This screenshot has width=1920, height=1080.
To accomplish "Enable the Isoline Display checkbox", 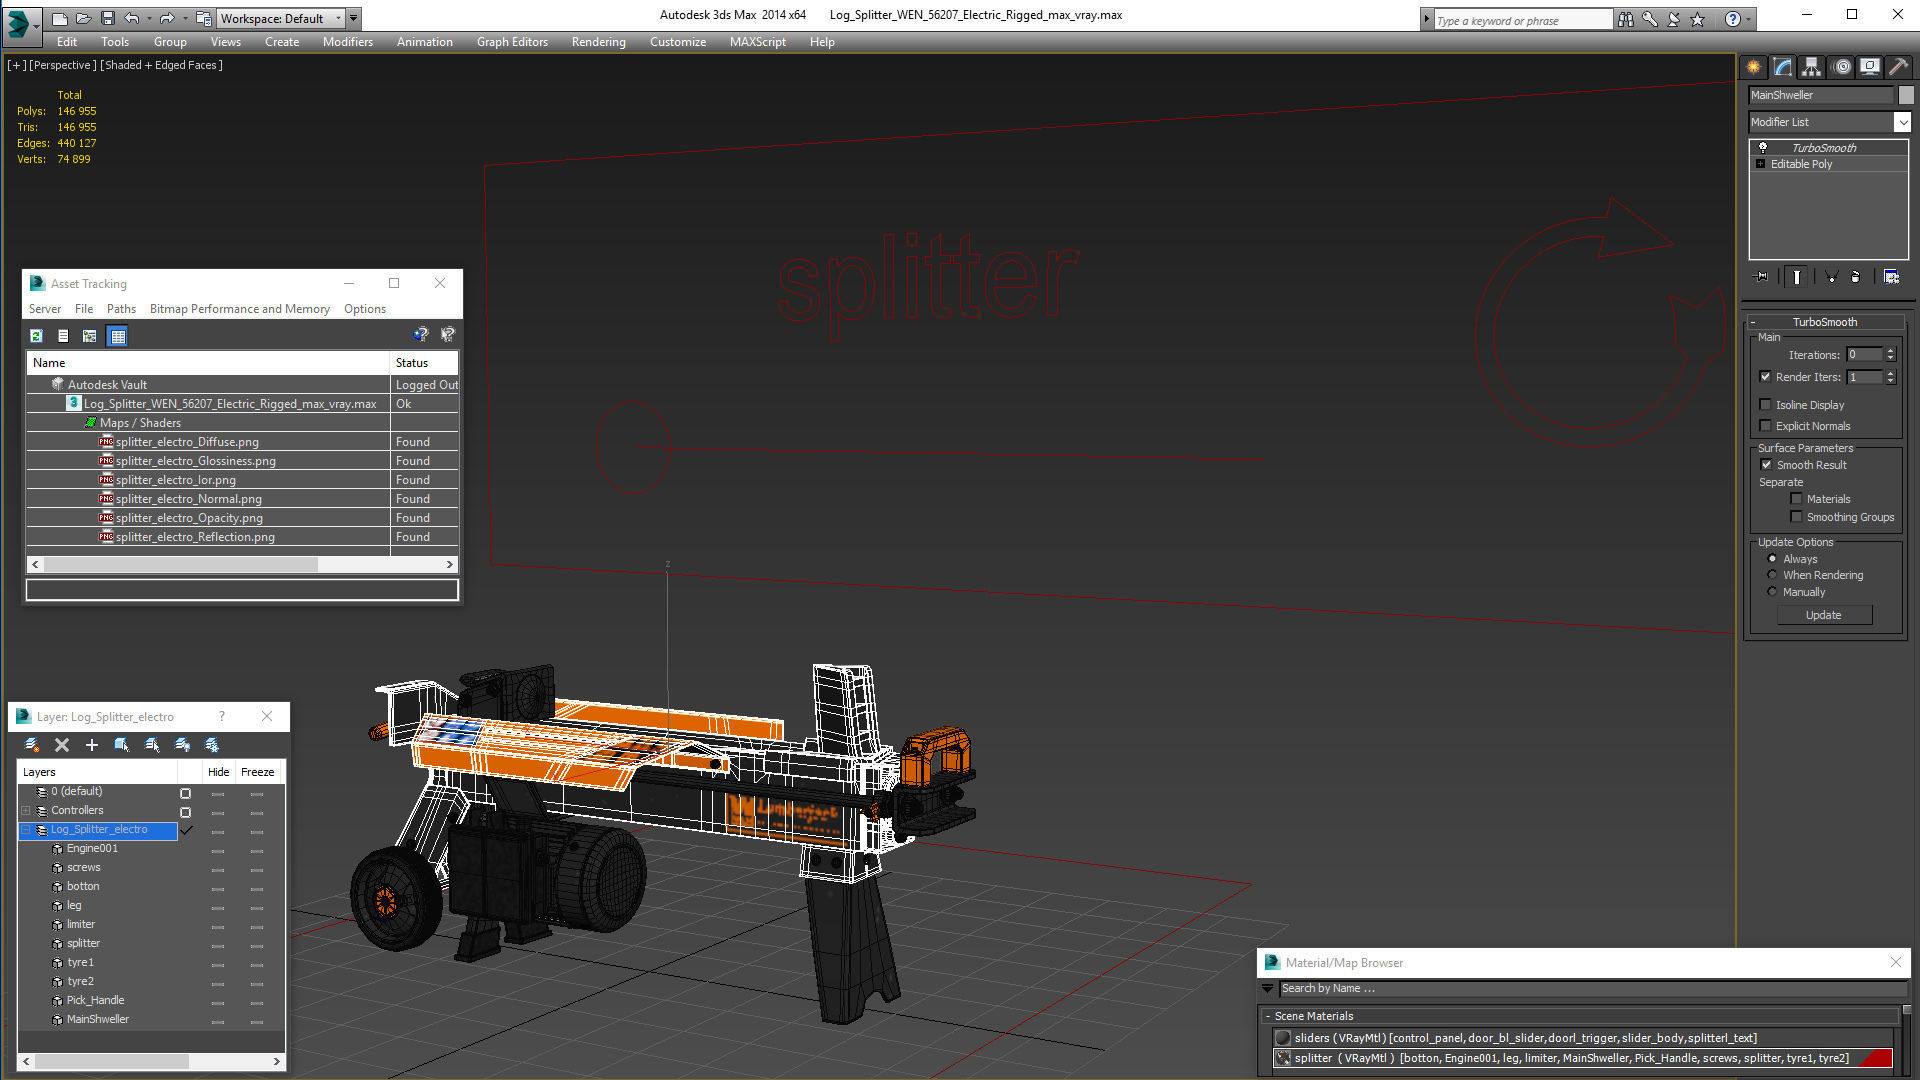I will click(x=1766, y=405).
